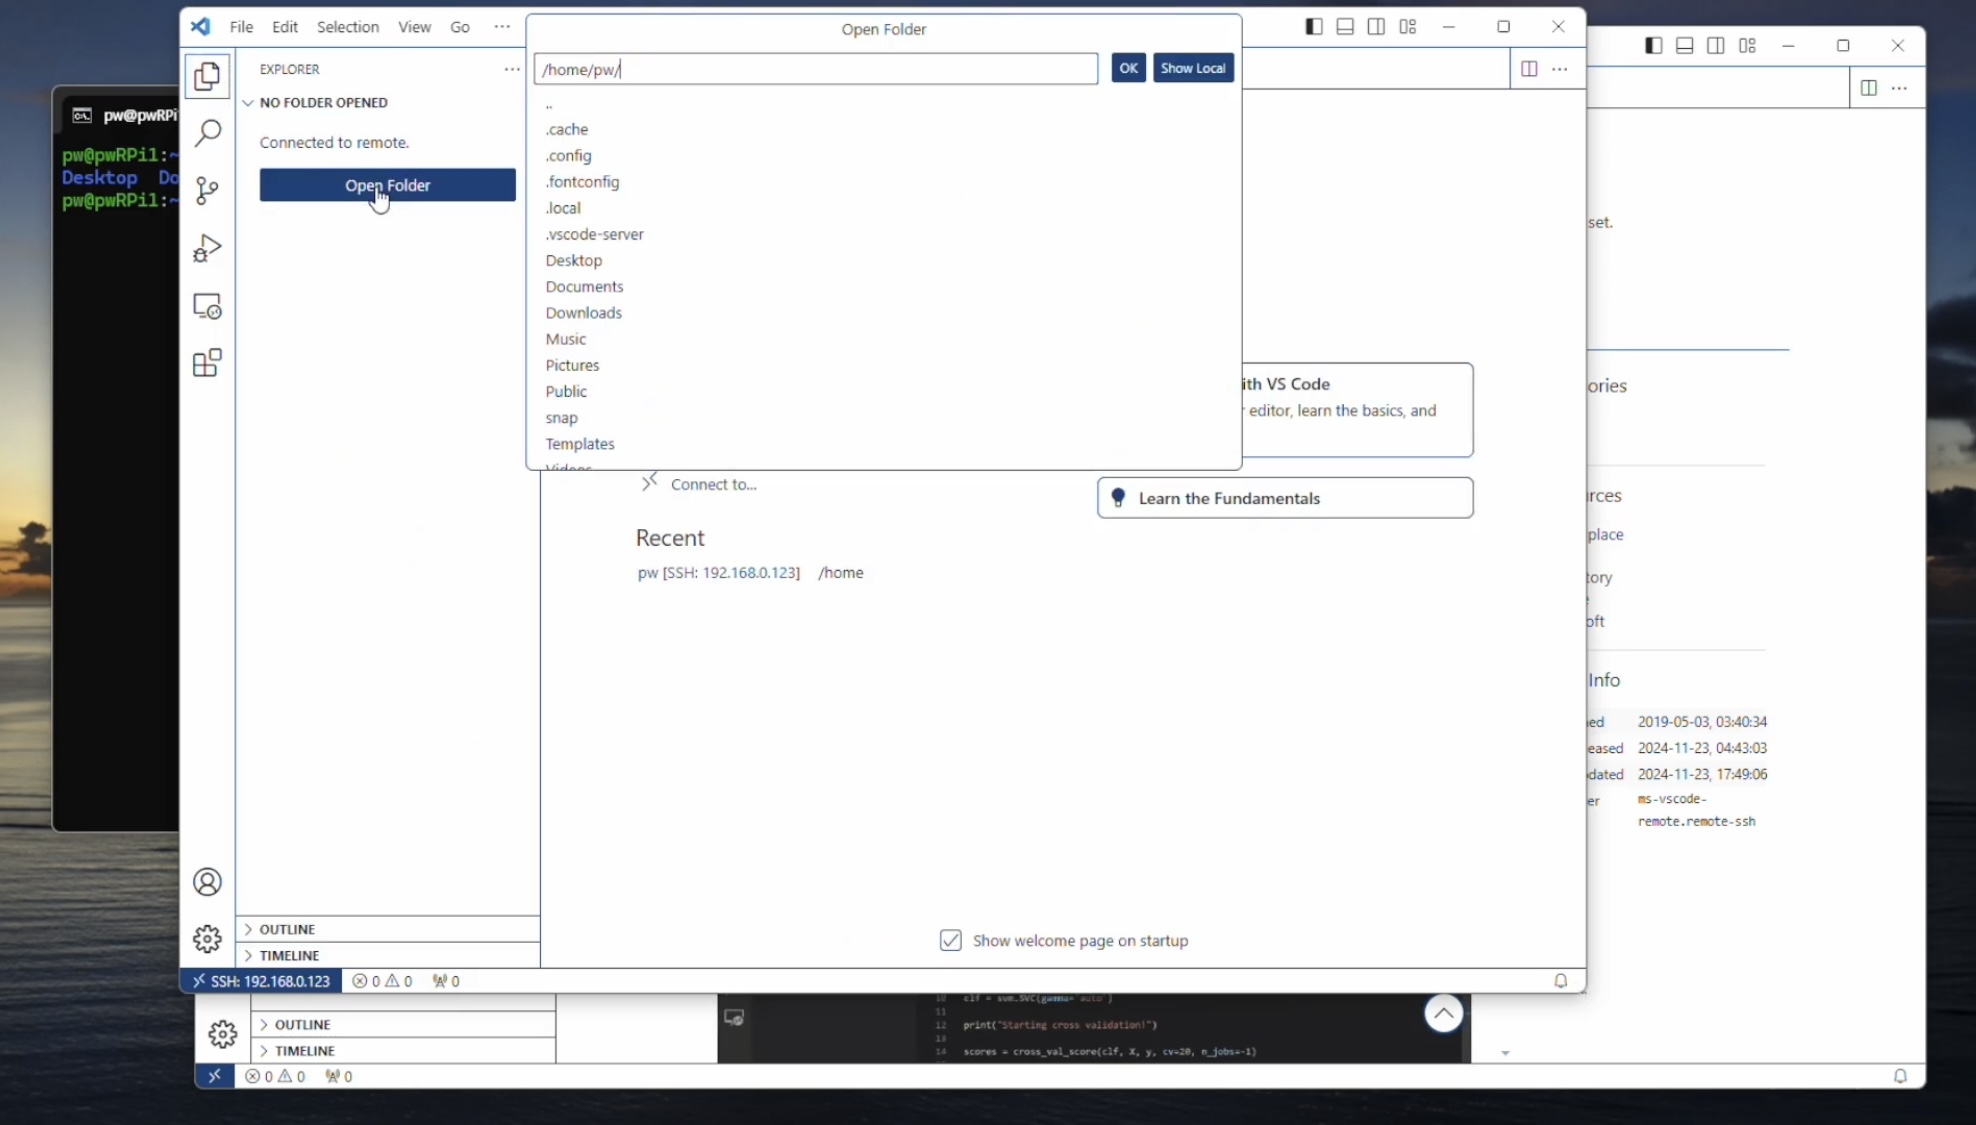Open the Remote Explorer view
The width and height of the screenshot is (1976, 1125).
pyautogui.click(x=207, y=306)
